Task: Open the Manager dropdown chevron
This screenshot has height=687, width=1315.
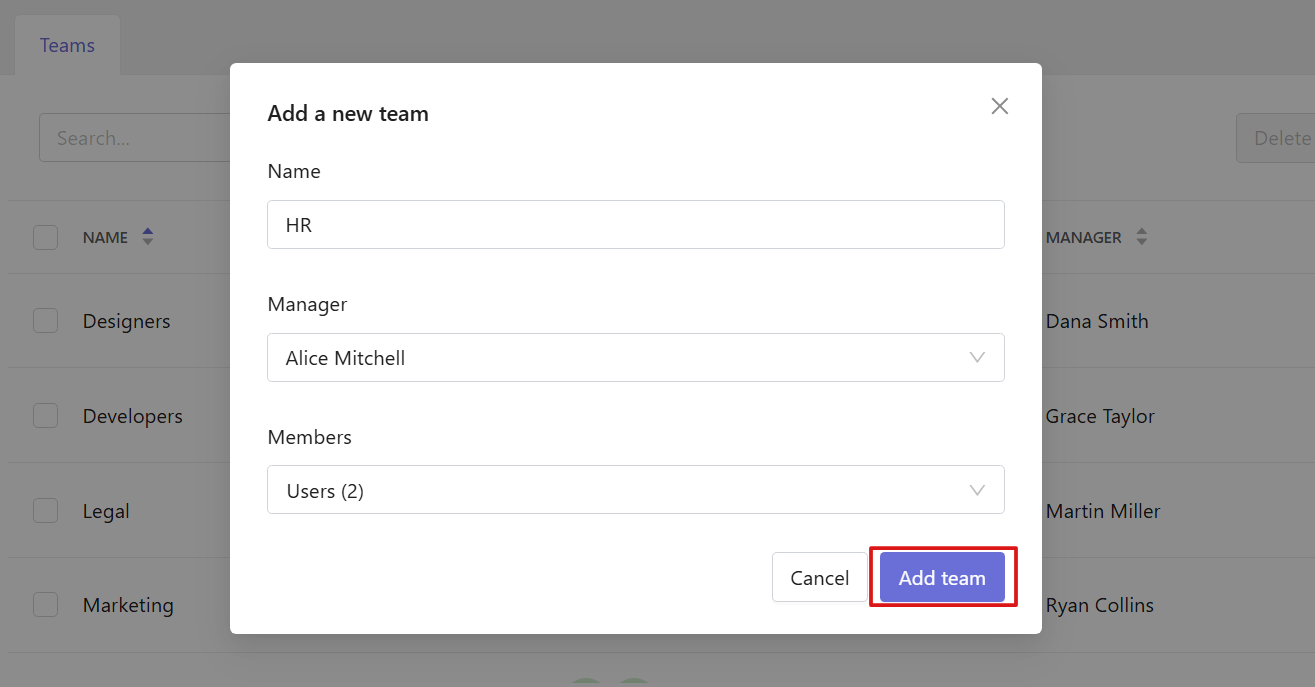Action: point(977,357)
